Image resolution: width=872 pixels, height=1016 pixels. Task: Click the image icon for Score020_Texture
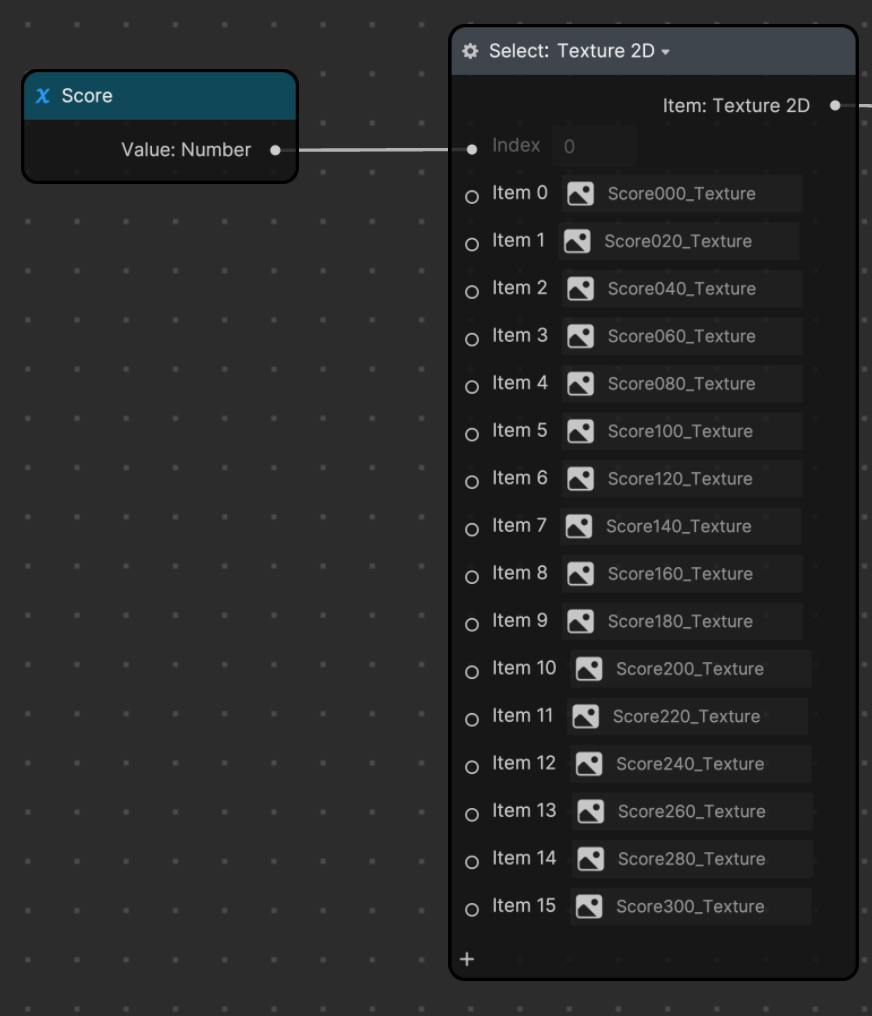pos(577,241)
